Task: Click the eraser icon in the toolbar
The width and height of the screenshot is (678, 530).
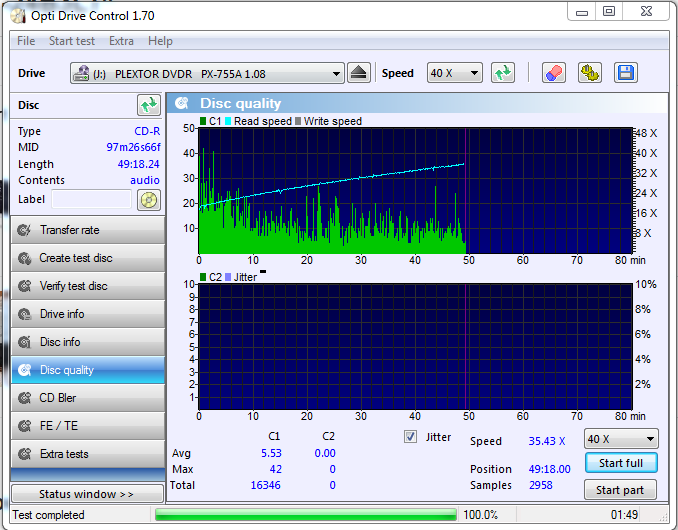Action: 553,73
